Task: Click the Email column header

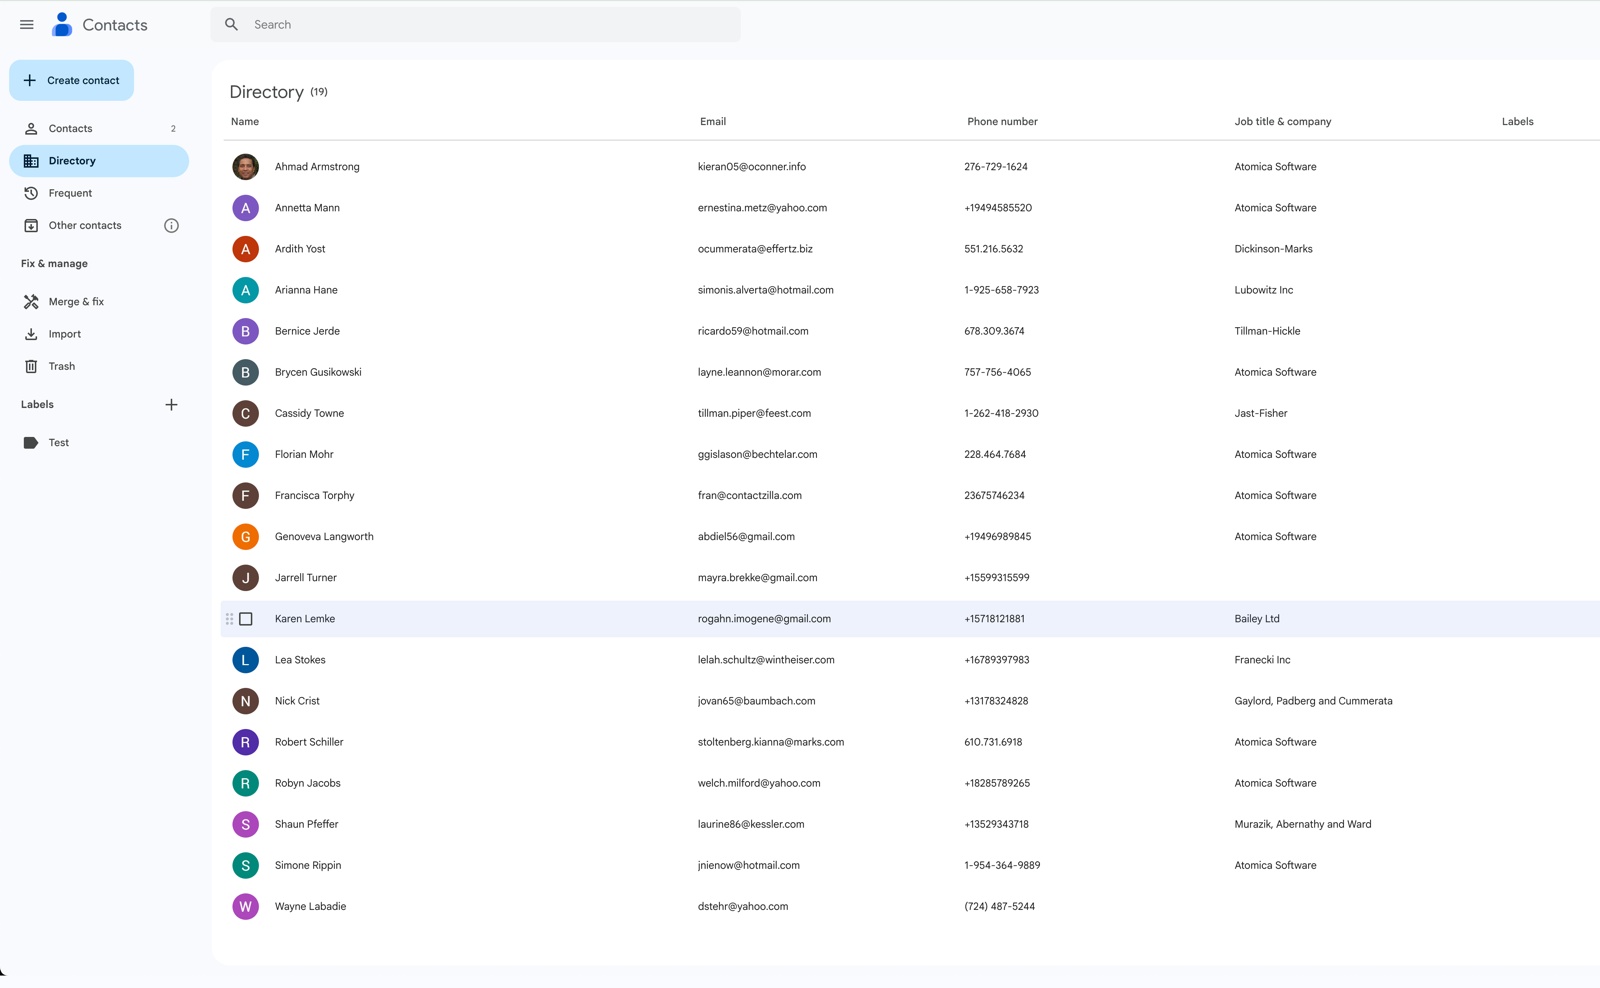Action: click(x=713, y=122)
